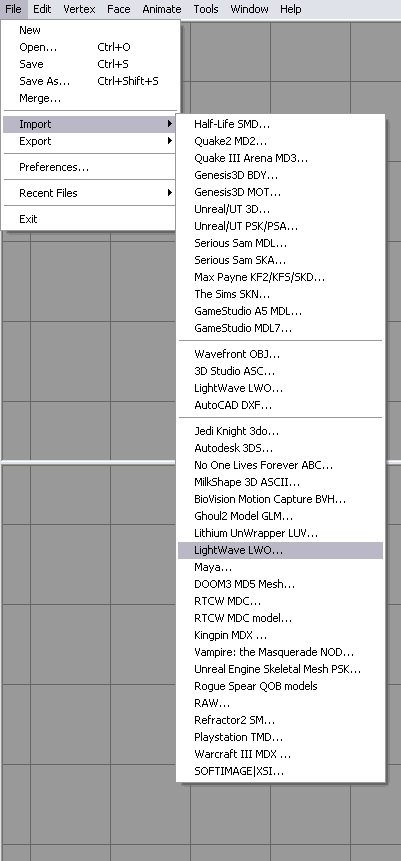
Task: Select Quake III Arena MD3 import
Action: click(x=280, y=158)
